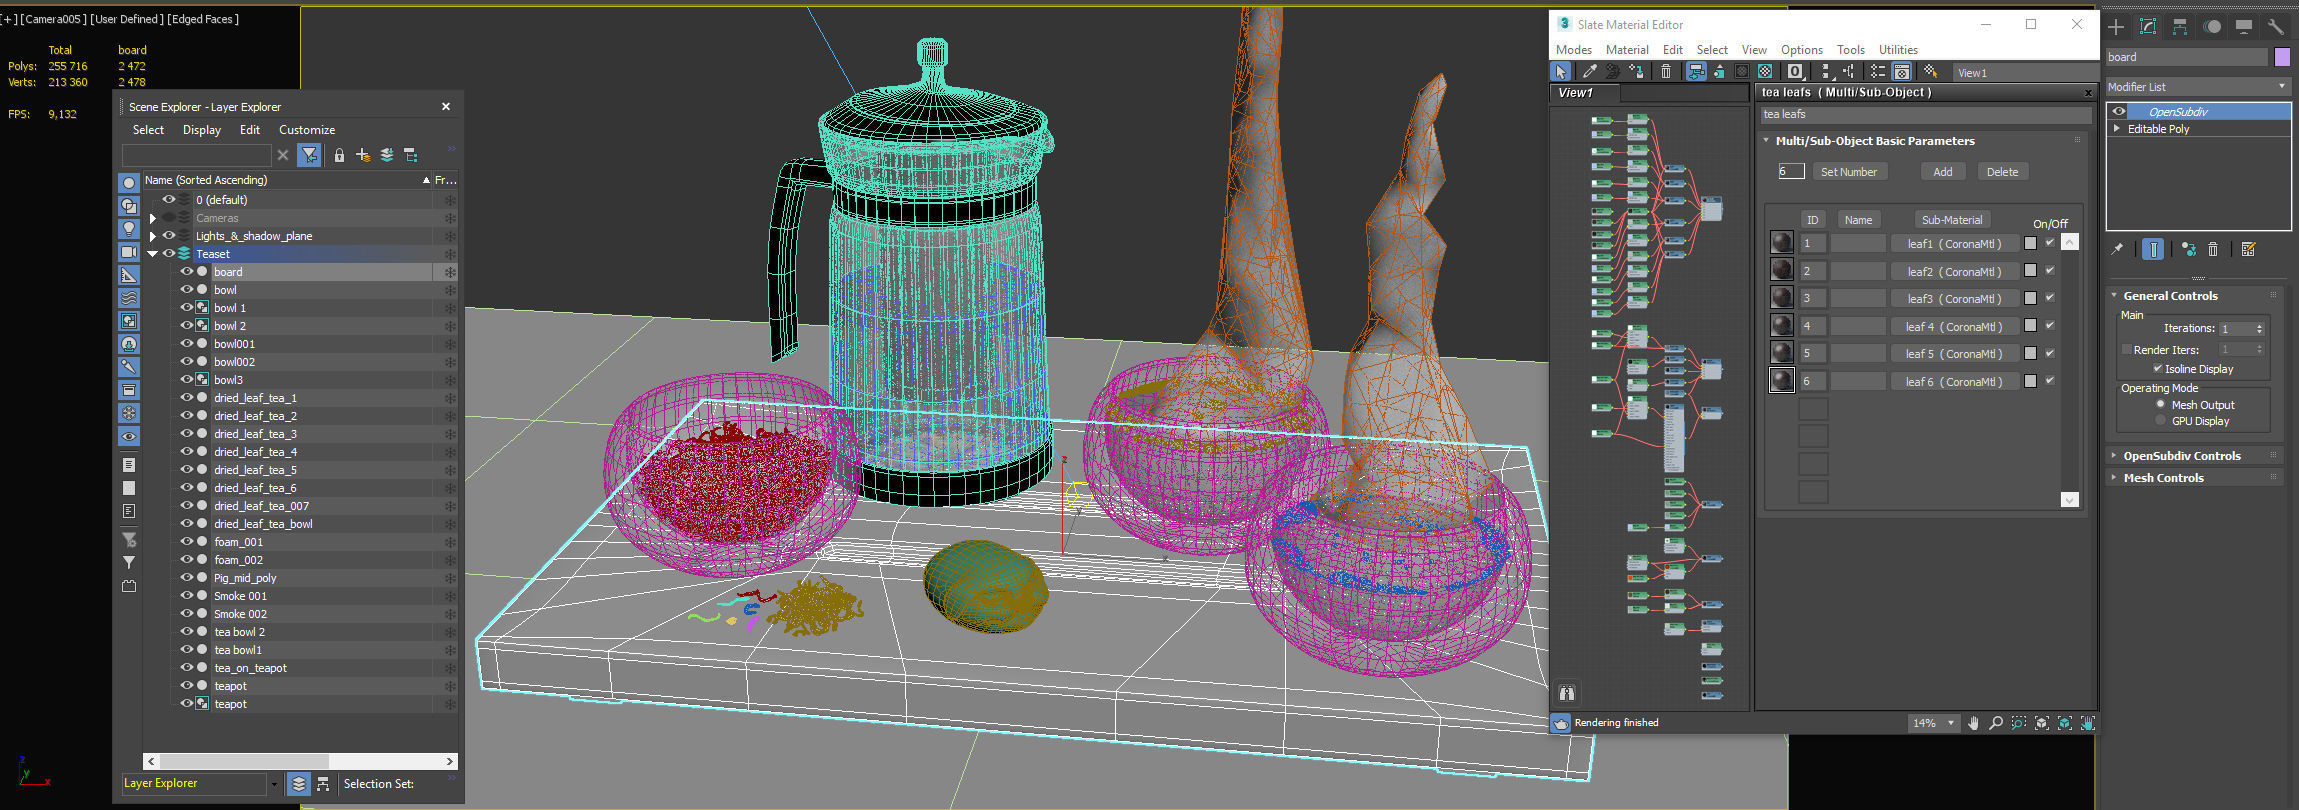Viewport: 2299px width, 810px height.
Task: Click create new layer icon in Scene Explorer
Action: coord(362,155)
